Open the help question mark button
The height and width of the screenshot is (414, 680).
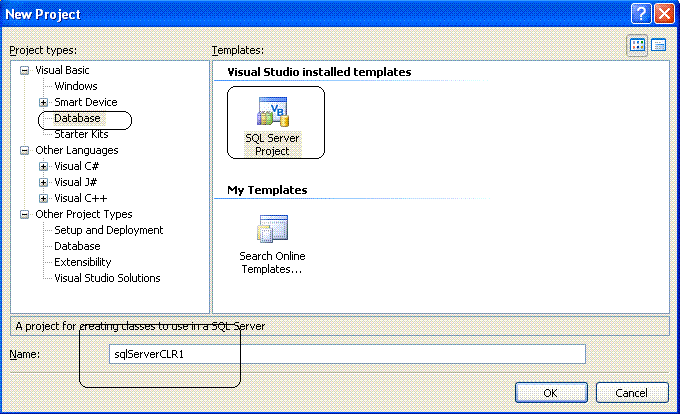pos(641,13)
